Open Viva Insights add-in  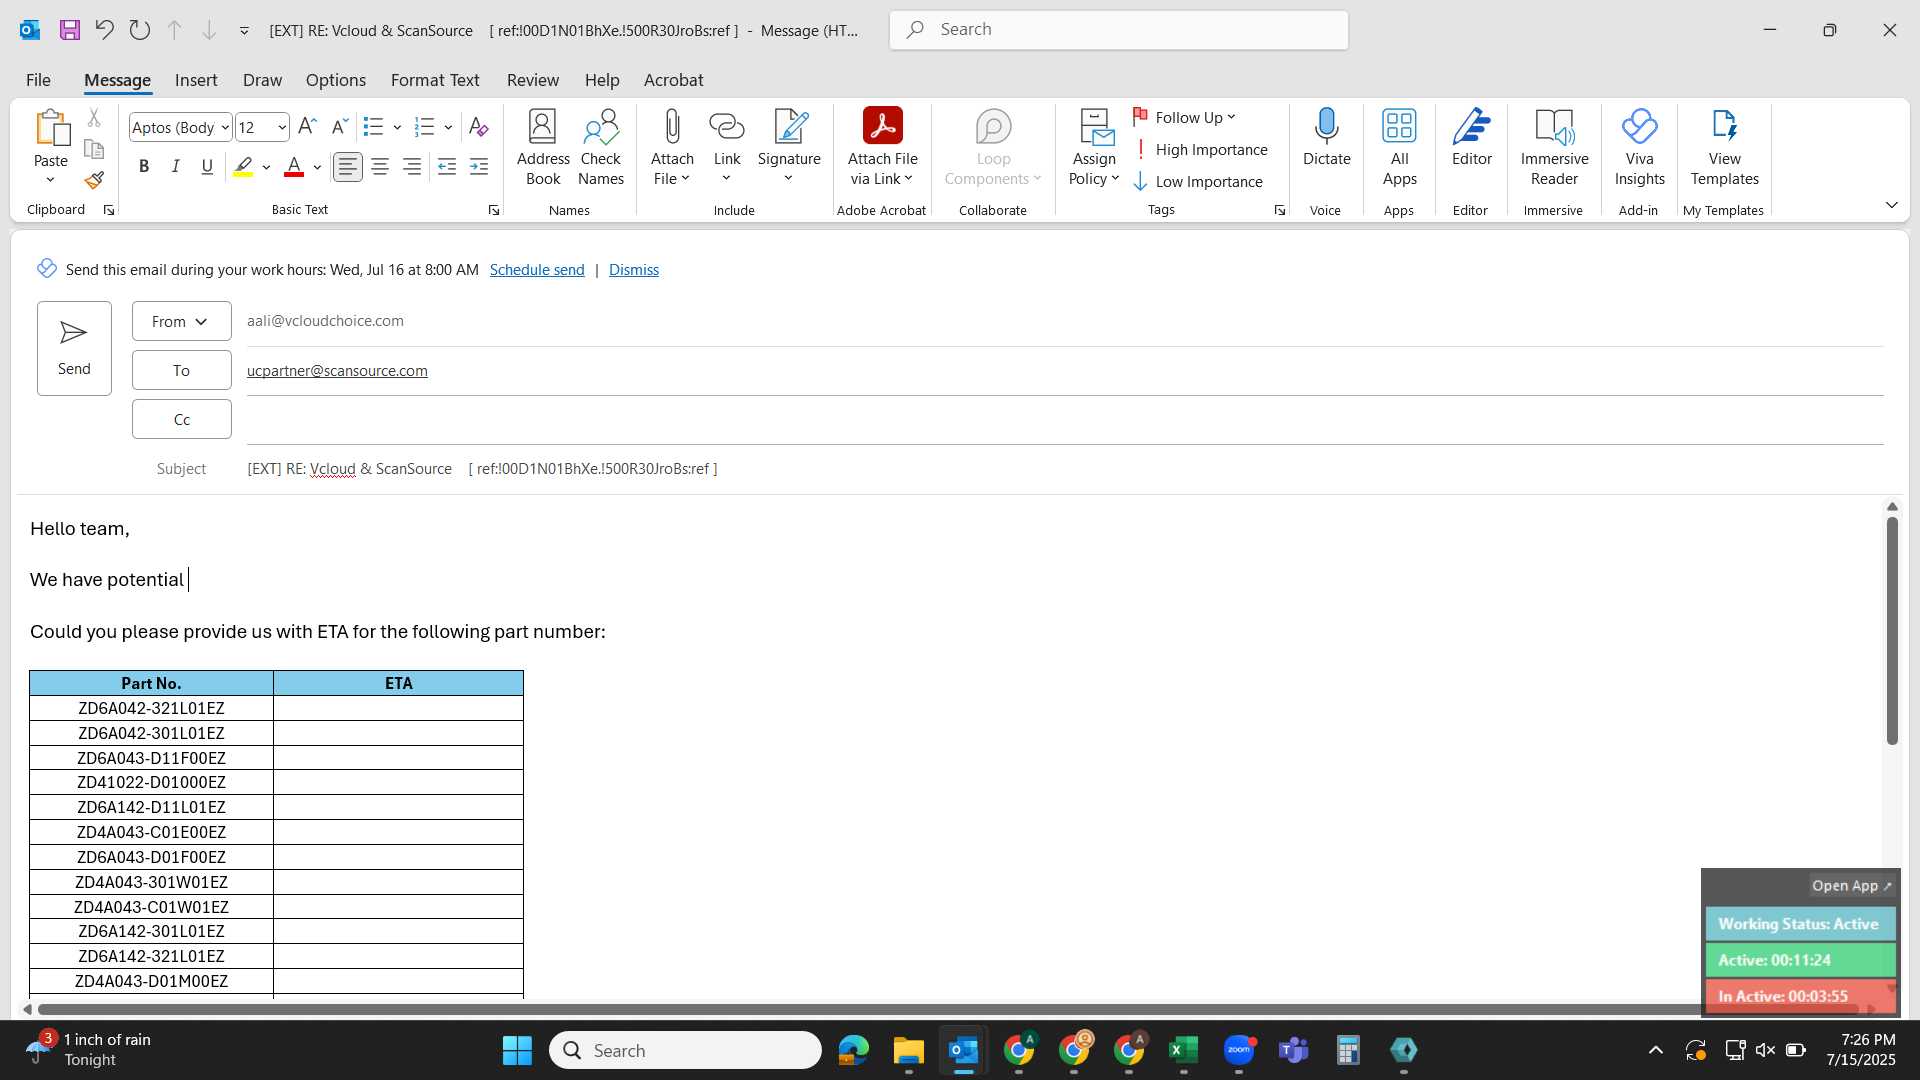(x=1639, y=148)
